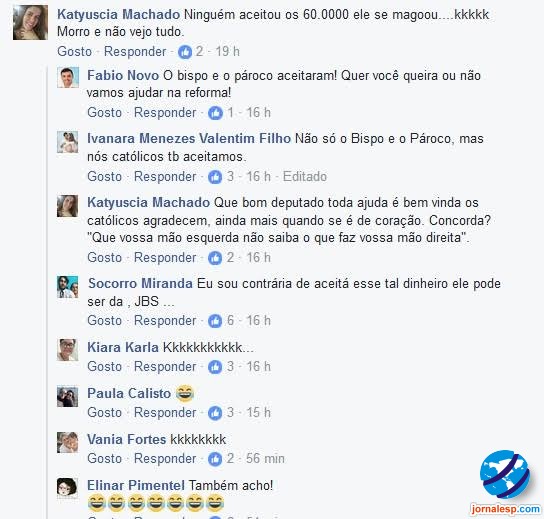
Task: Click like icon under Paula Calisto's comment
Action: 215,413
